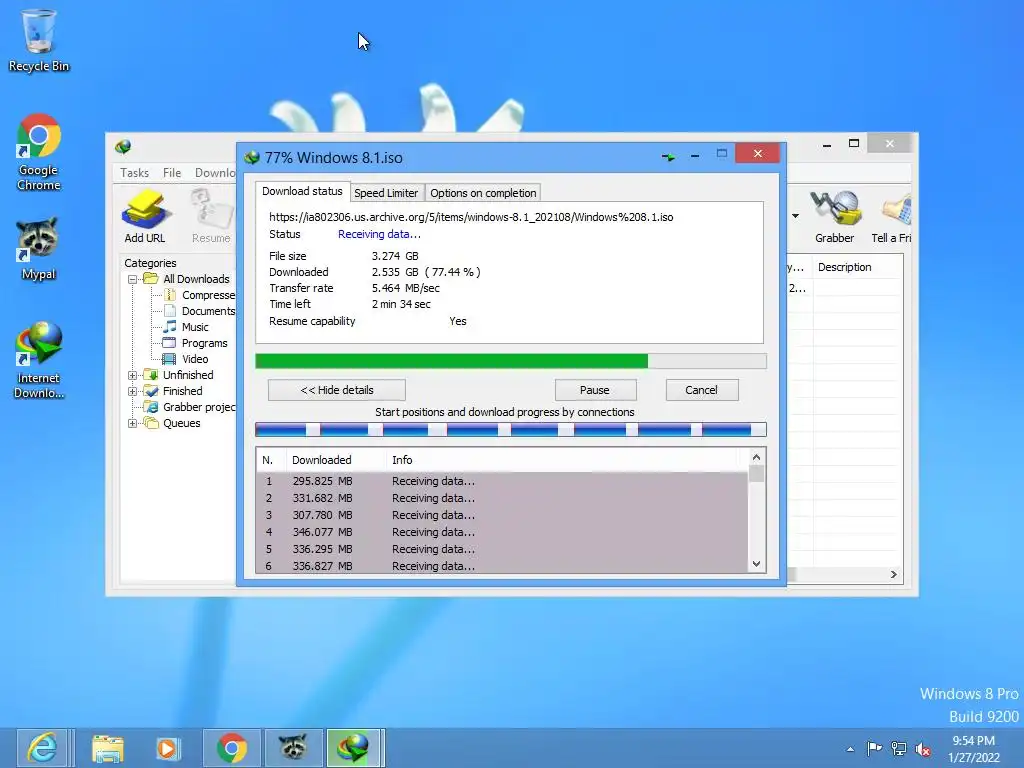
Task: Select connection row 1 with 295.825 MB
Action: click(x=502, y=481)
